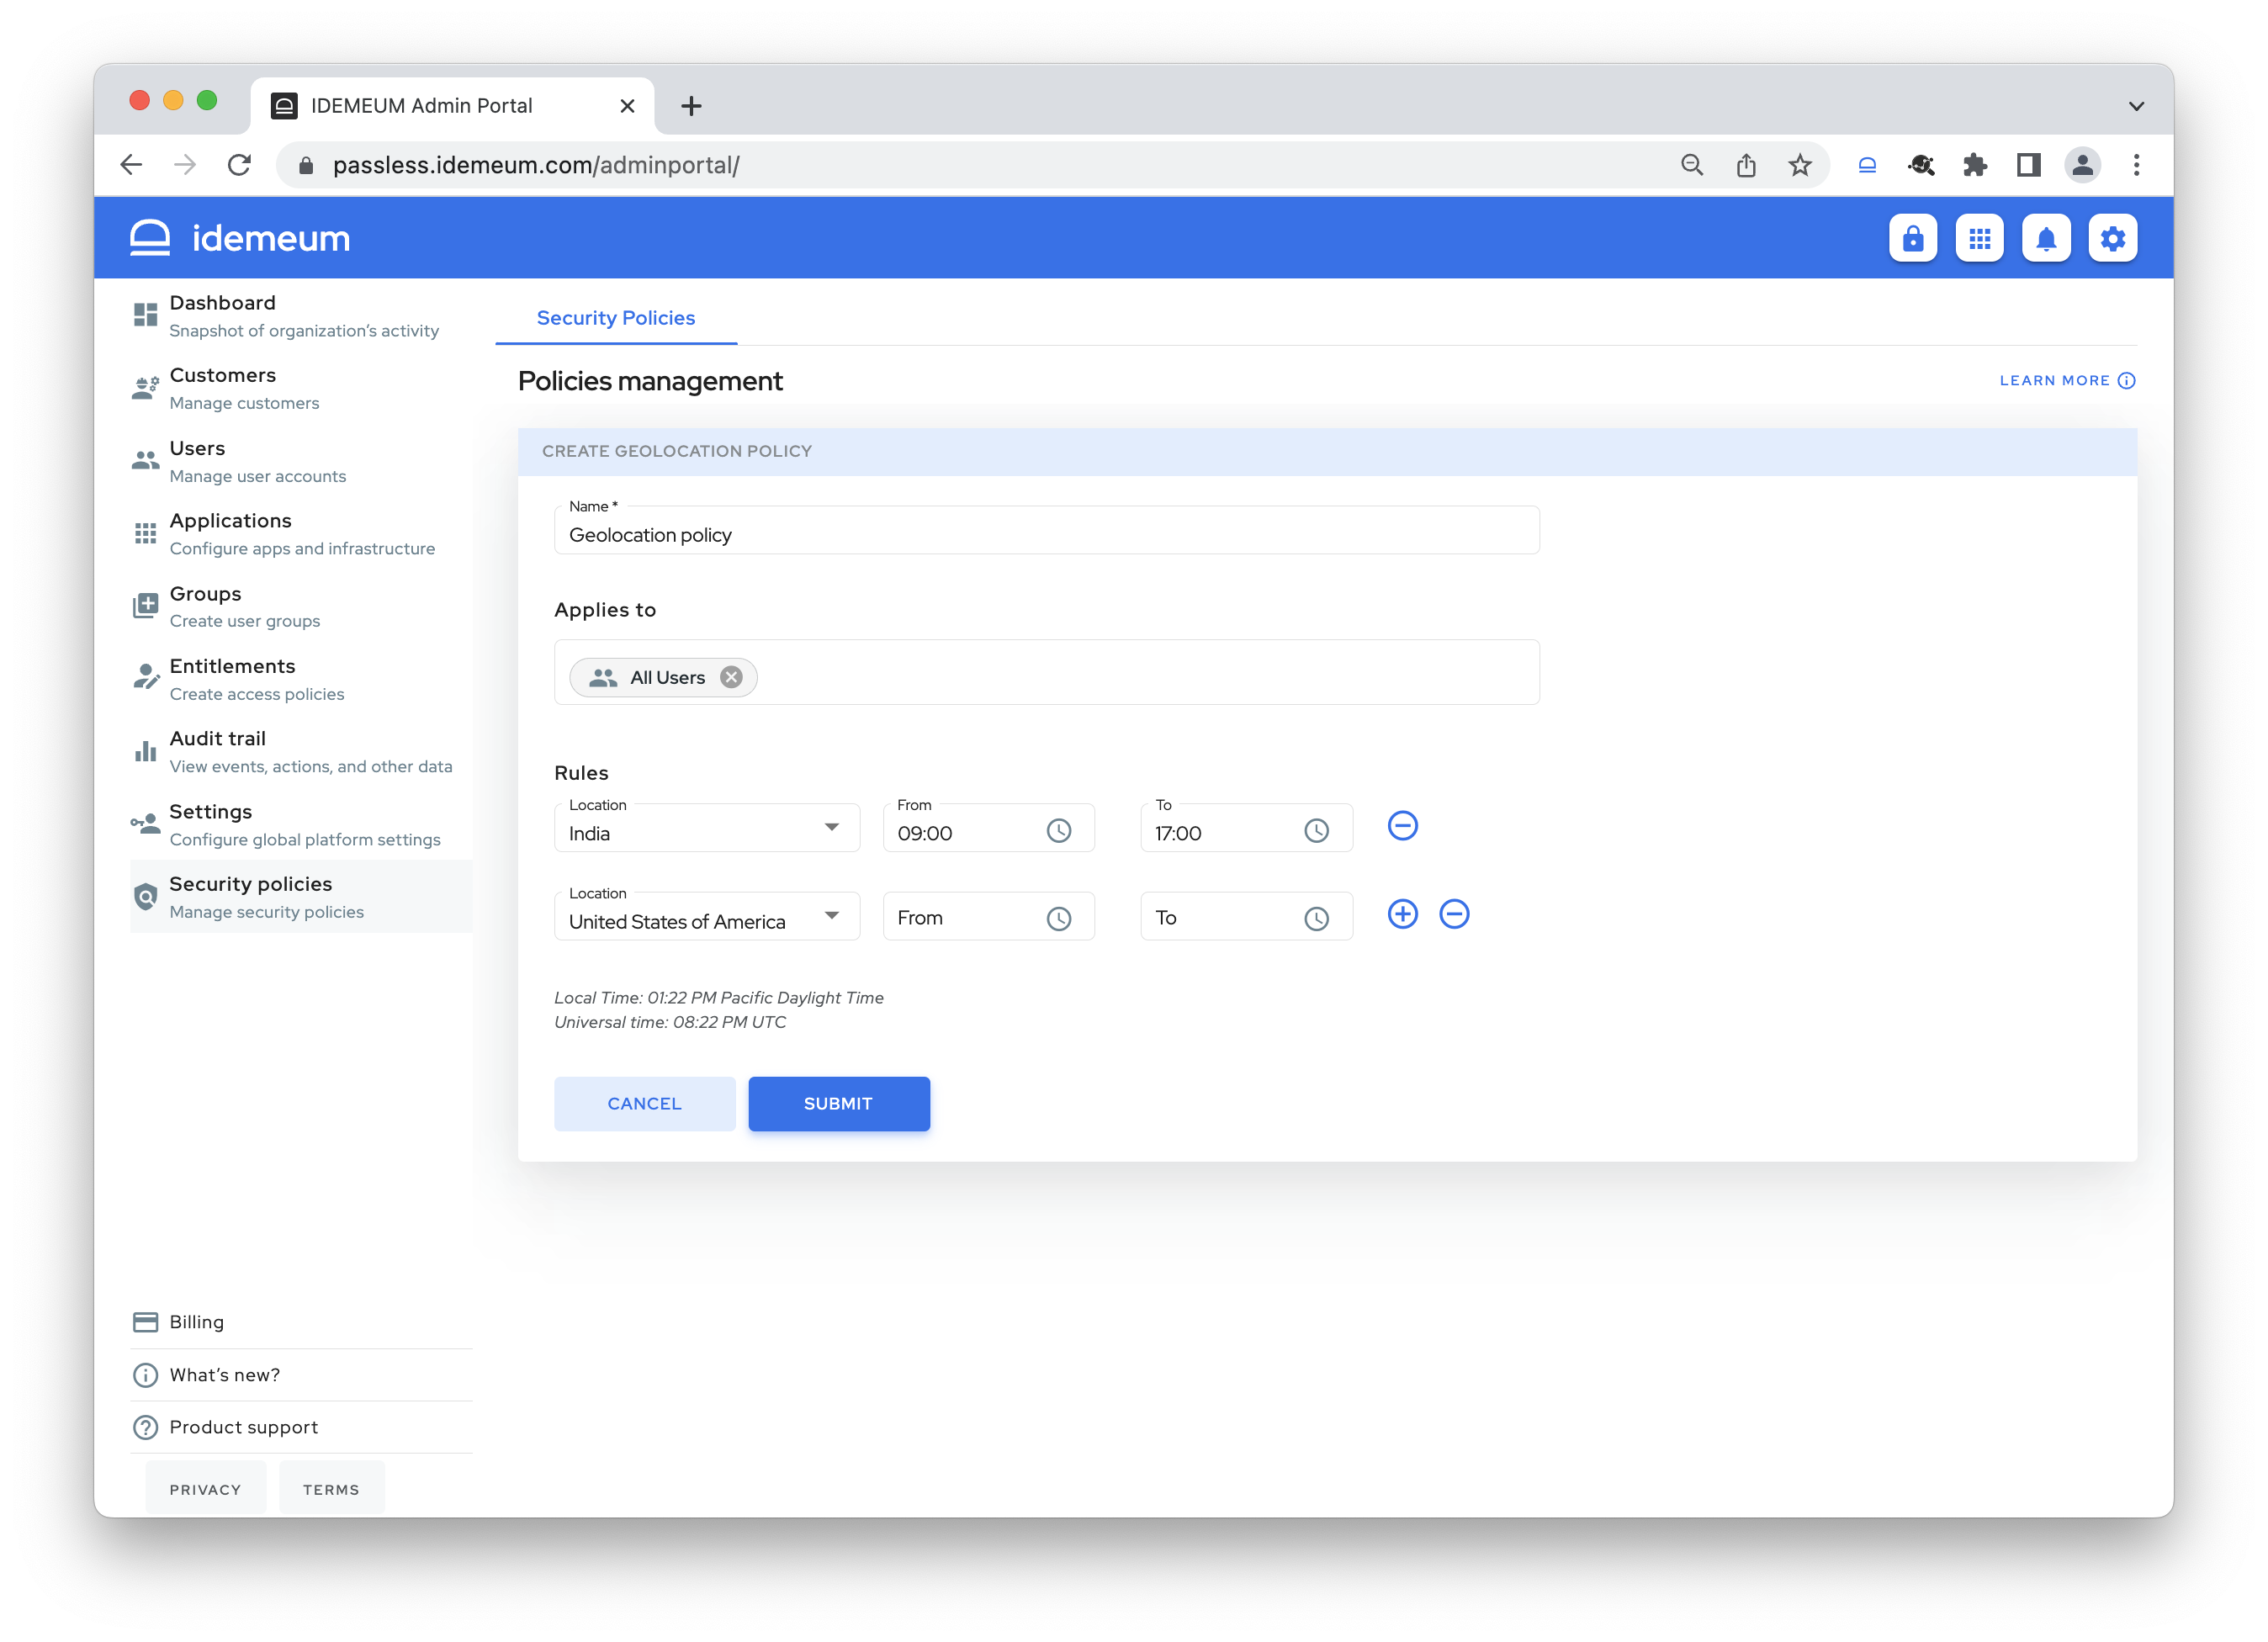Open the tab search chevron in Chrome
Screen dimensions: 2268x1642
[2136, 106]
